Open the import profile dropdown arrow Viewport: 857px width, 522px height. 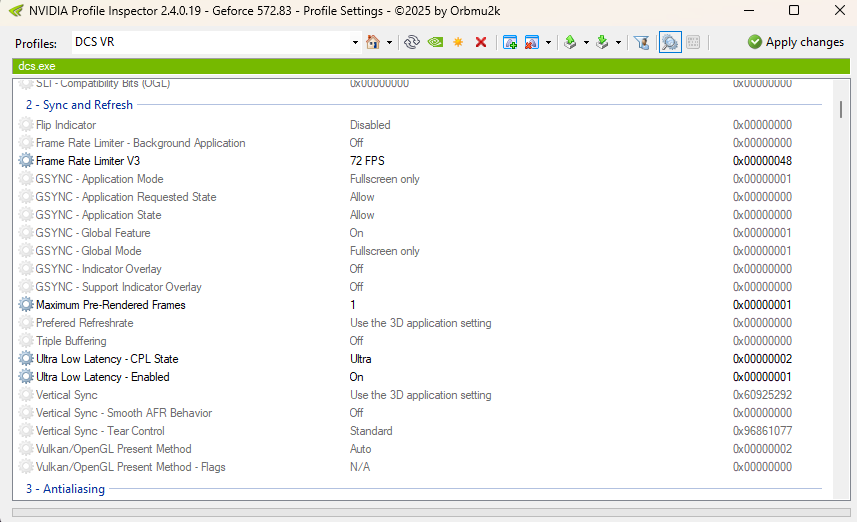(618, 42)
